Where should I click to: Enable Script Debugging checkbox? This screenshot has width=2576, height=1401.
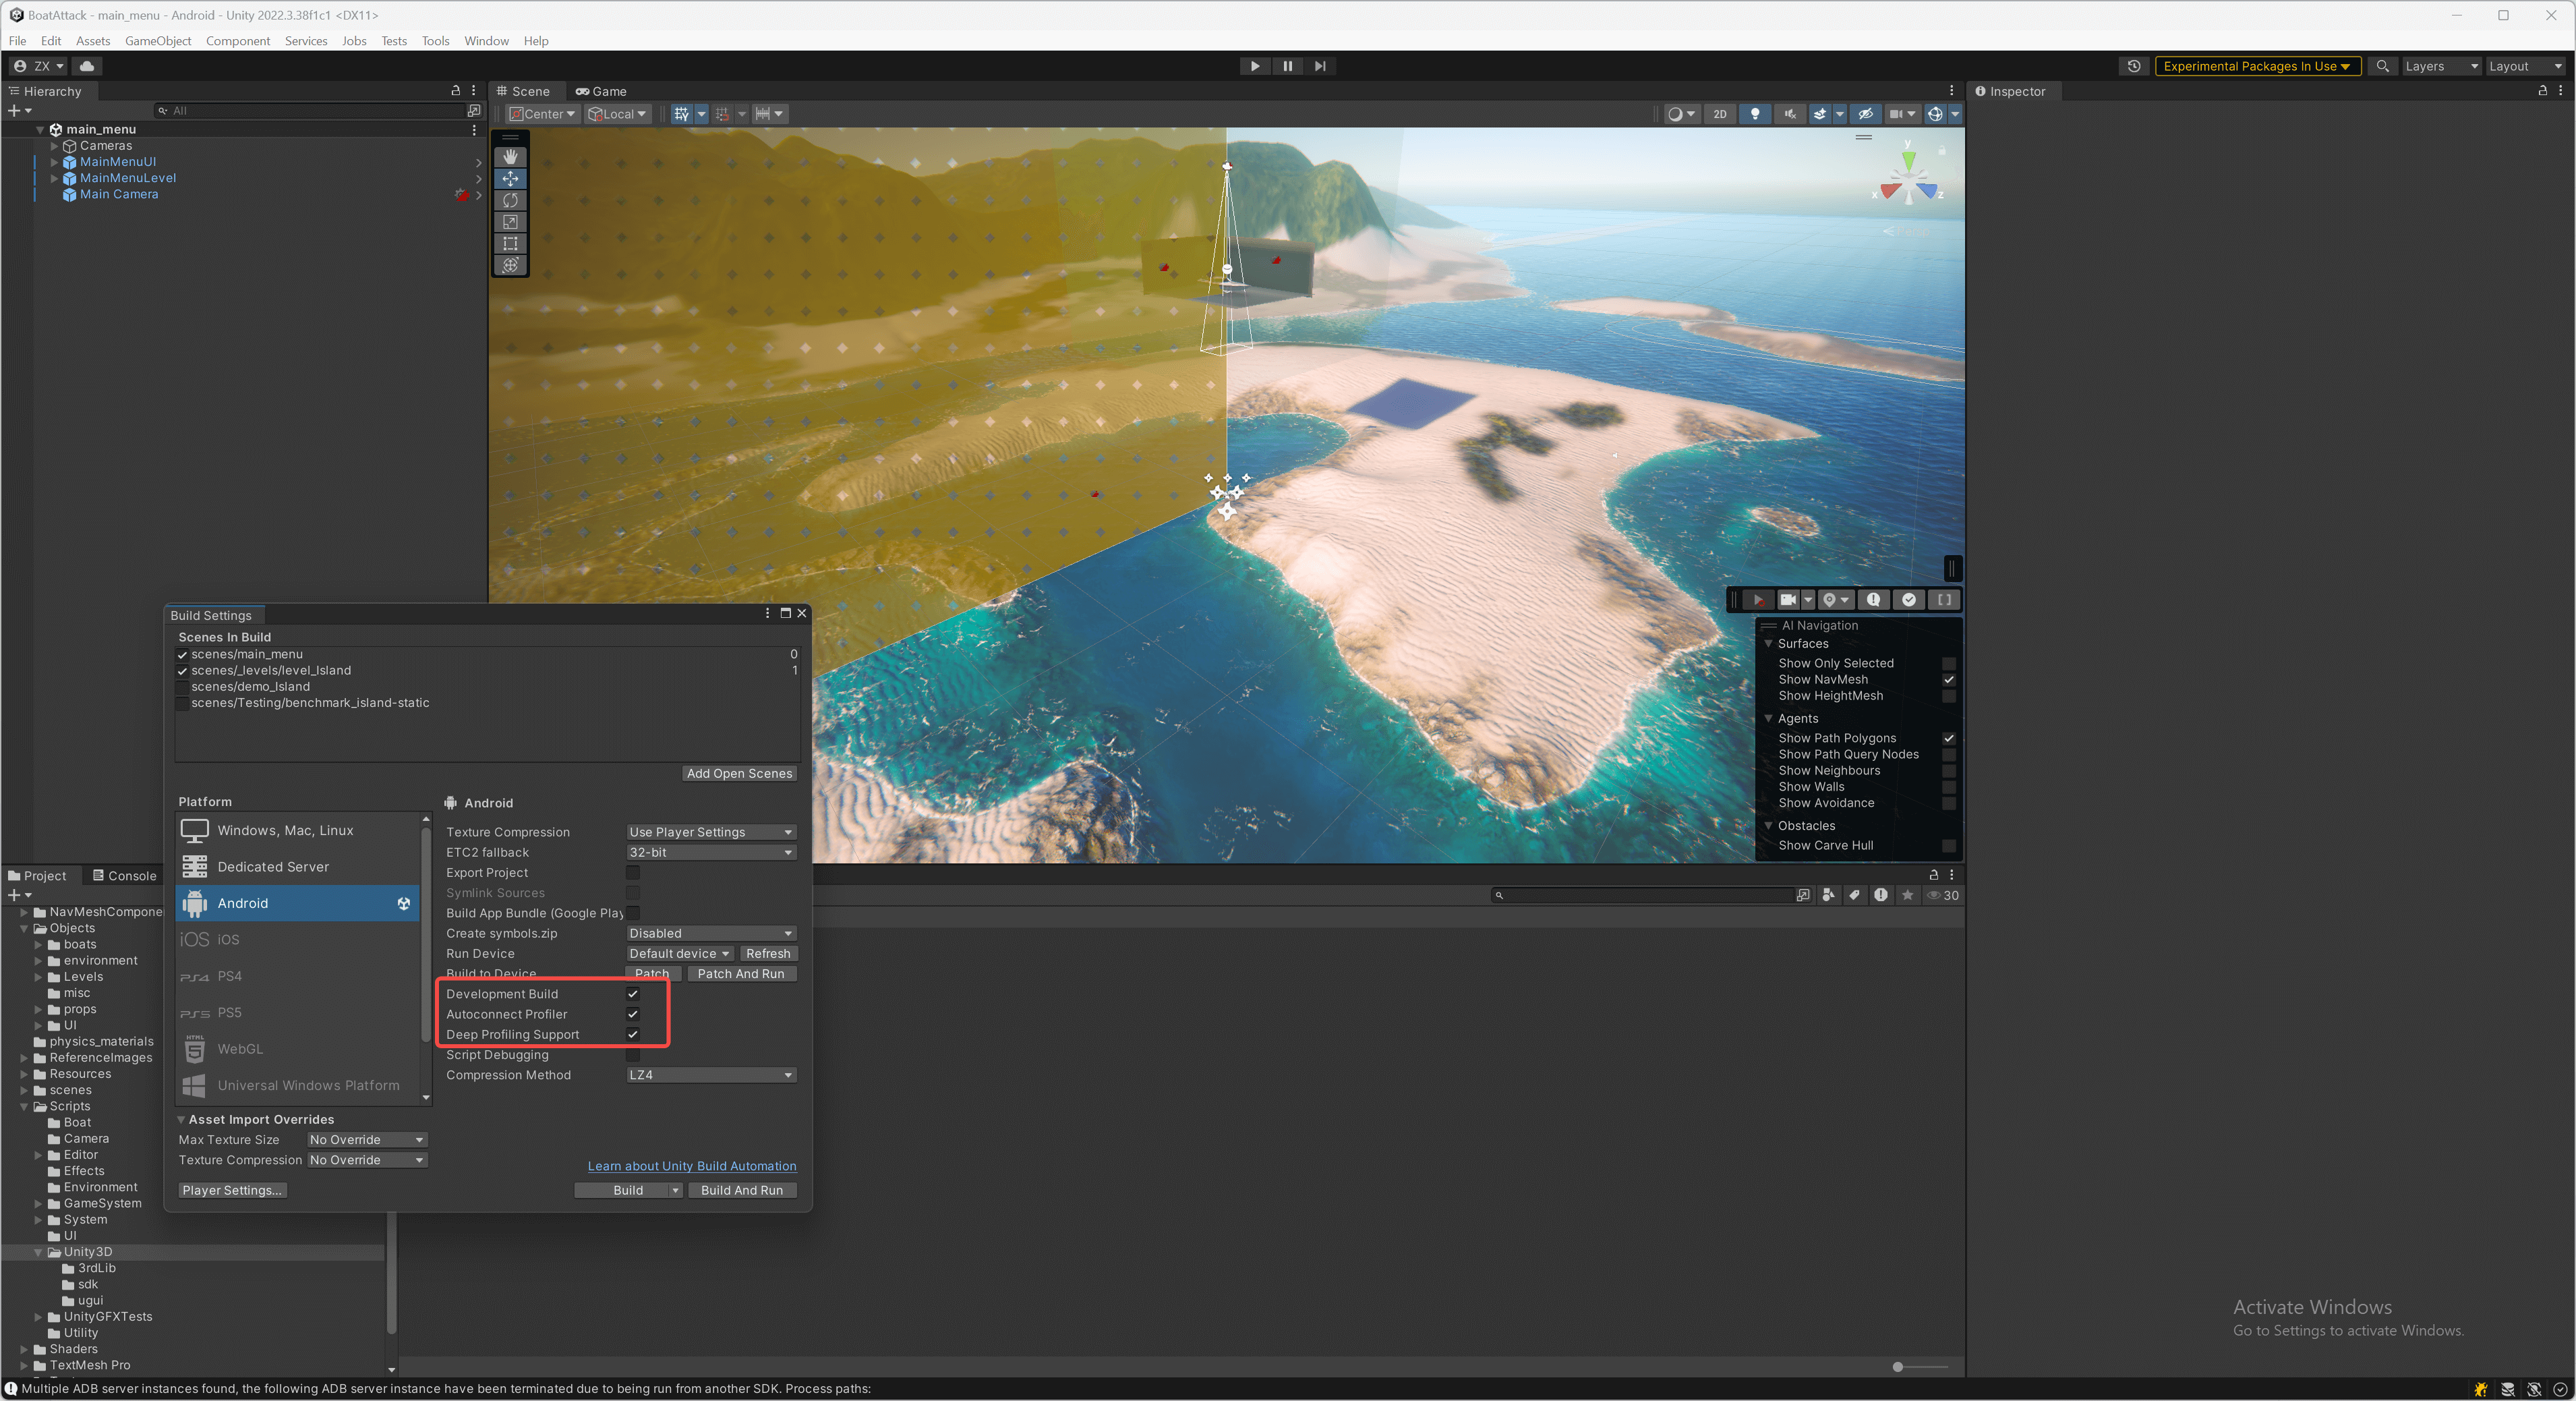633,1055
